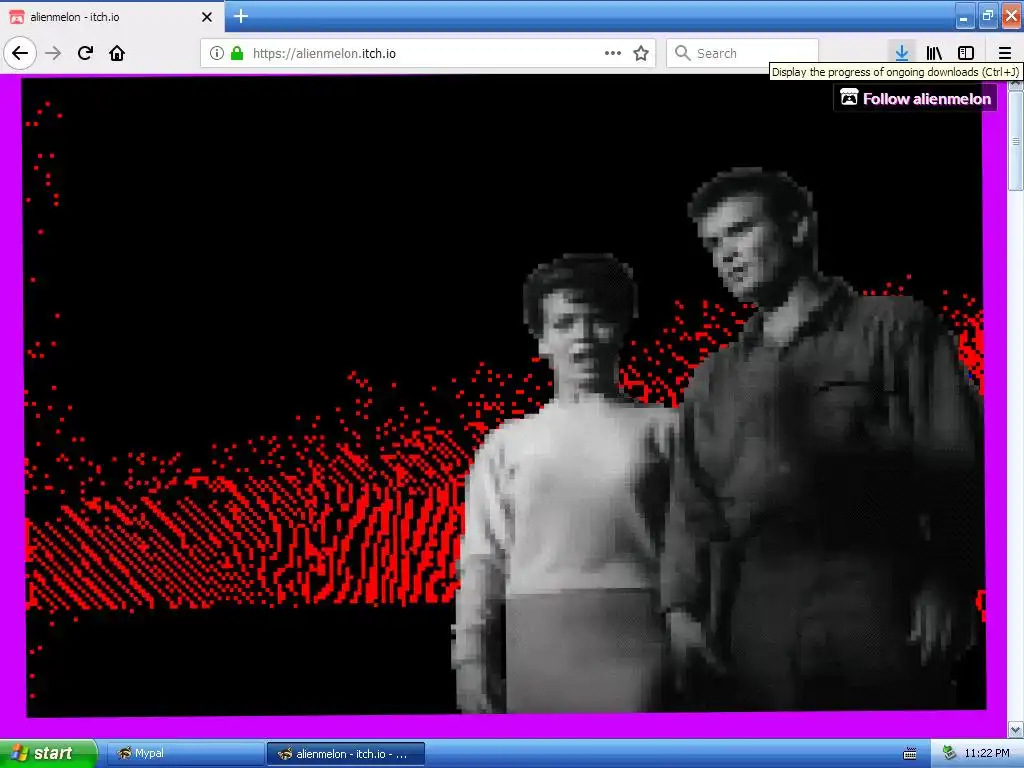Select the alienmelon - itch.io tab
This screenshot has height=768, width=1024.
tap(111, 17)
